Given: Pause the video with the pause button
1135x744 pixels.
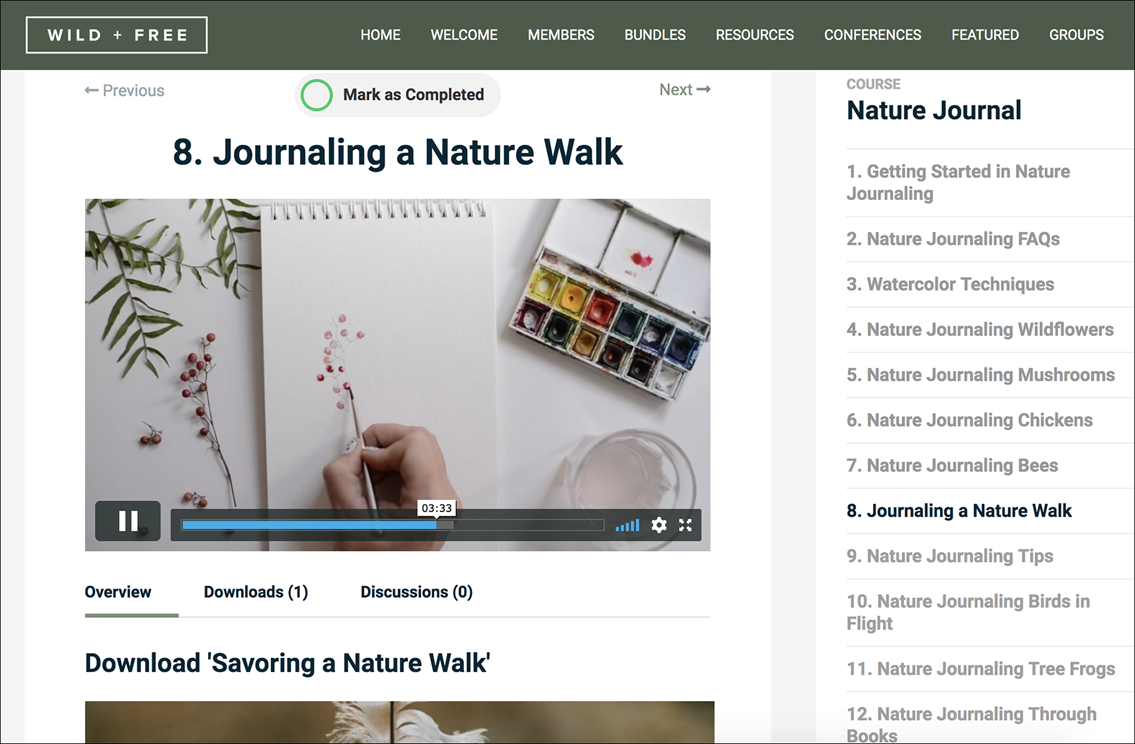Looking at the screenshot, I should click(x=127, y=521).
